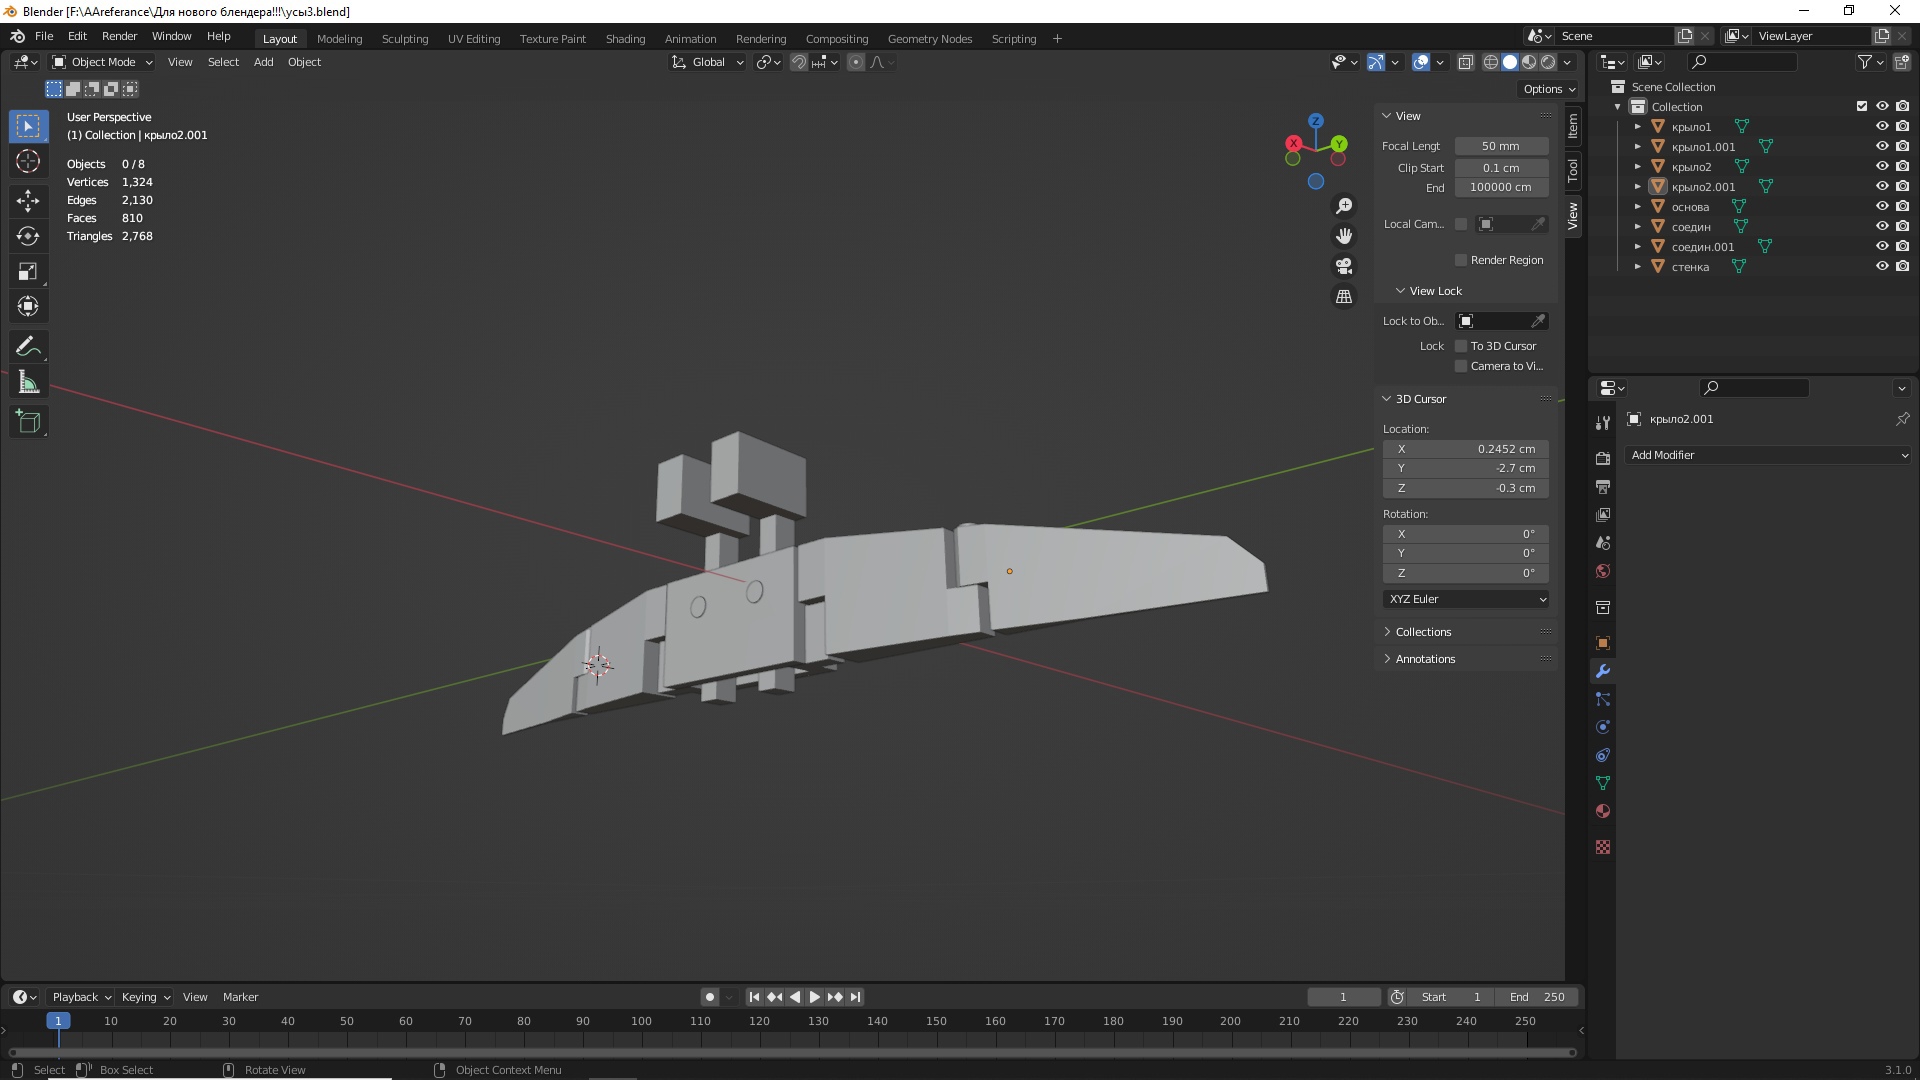The width and height of the screenshot is (1920, 1080).
Task: Select the Rotate tool
Action: 28,236
